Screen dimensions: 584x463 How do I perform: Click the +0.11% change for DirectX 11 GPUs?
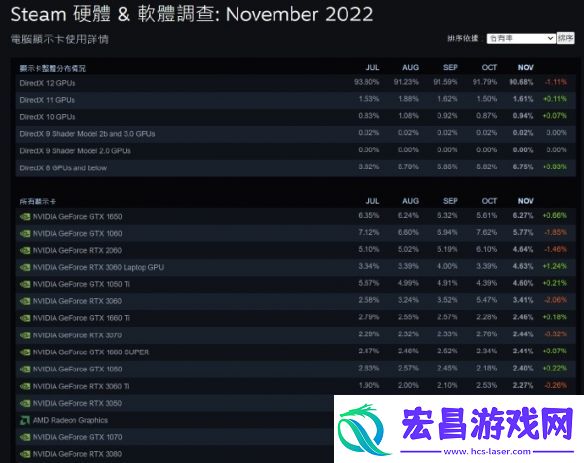pos(555,99)
